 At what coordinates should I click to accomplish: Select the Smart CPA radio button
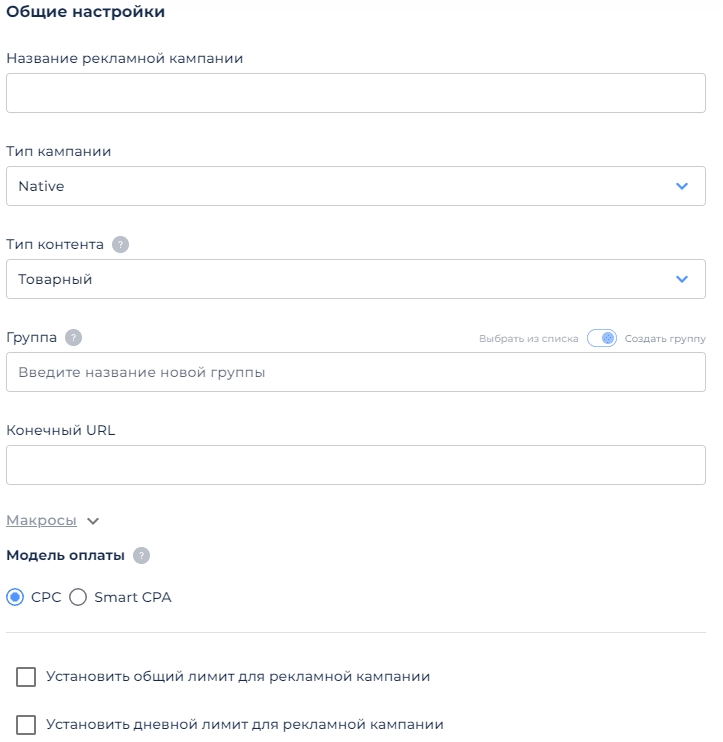coord(78,597)
